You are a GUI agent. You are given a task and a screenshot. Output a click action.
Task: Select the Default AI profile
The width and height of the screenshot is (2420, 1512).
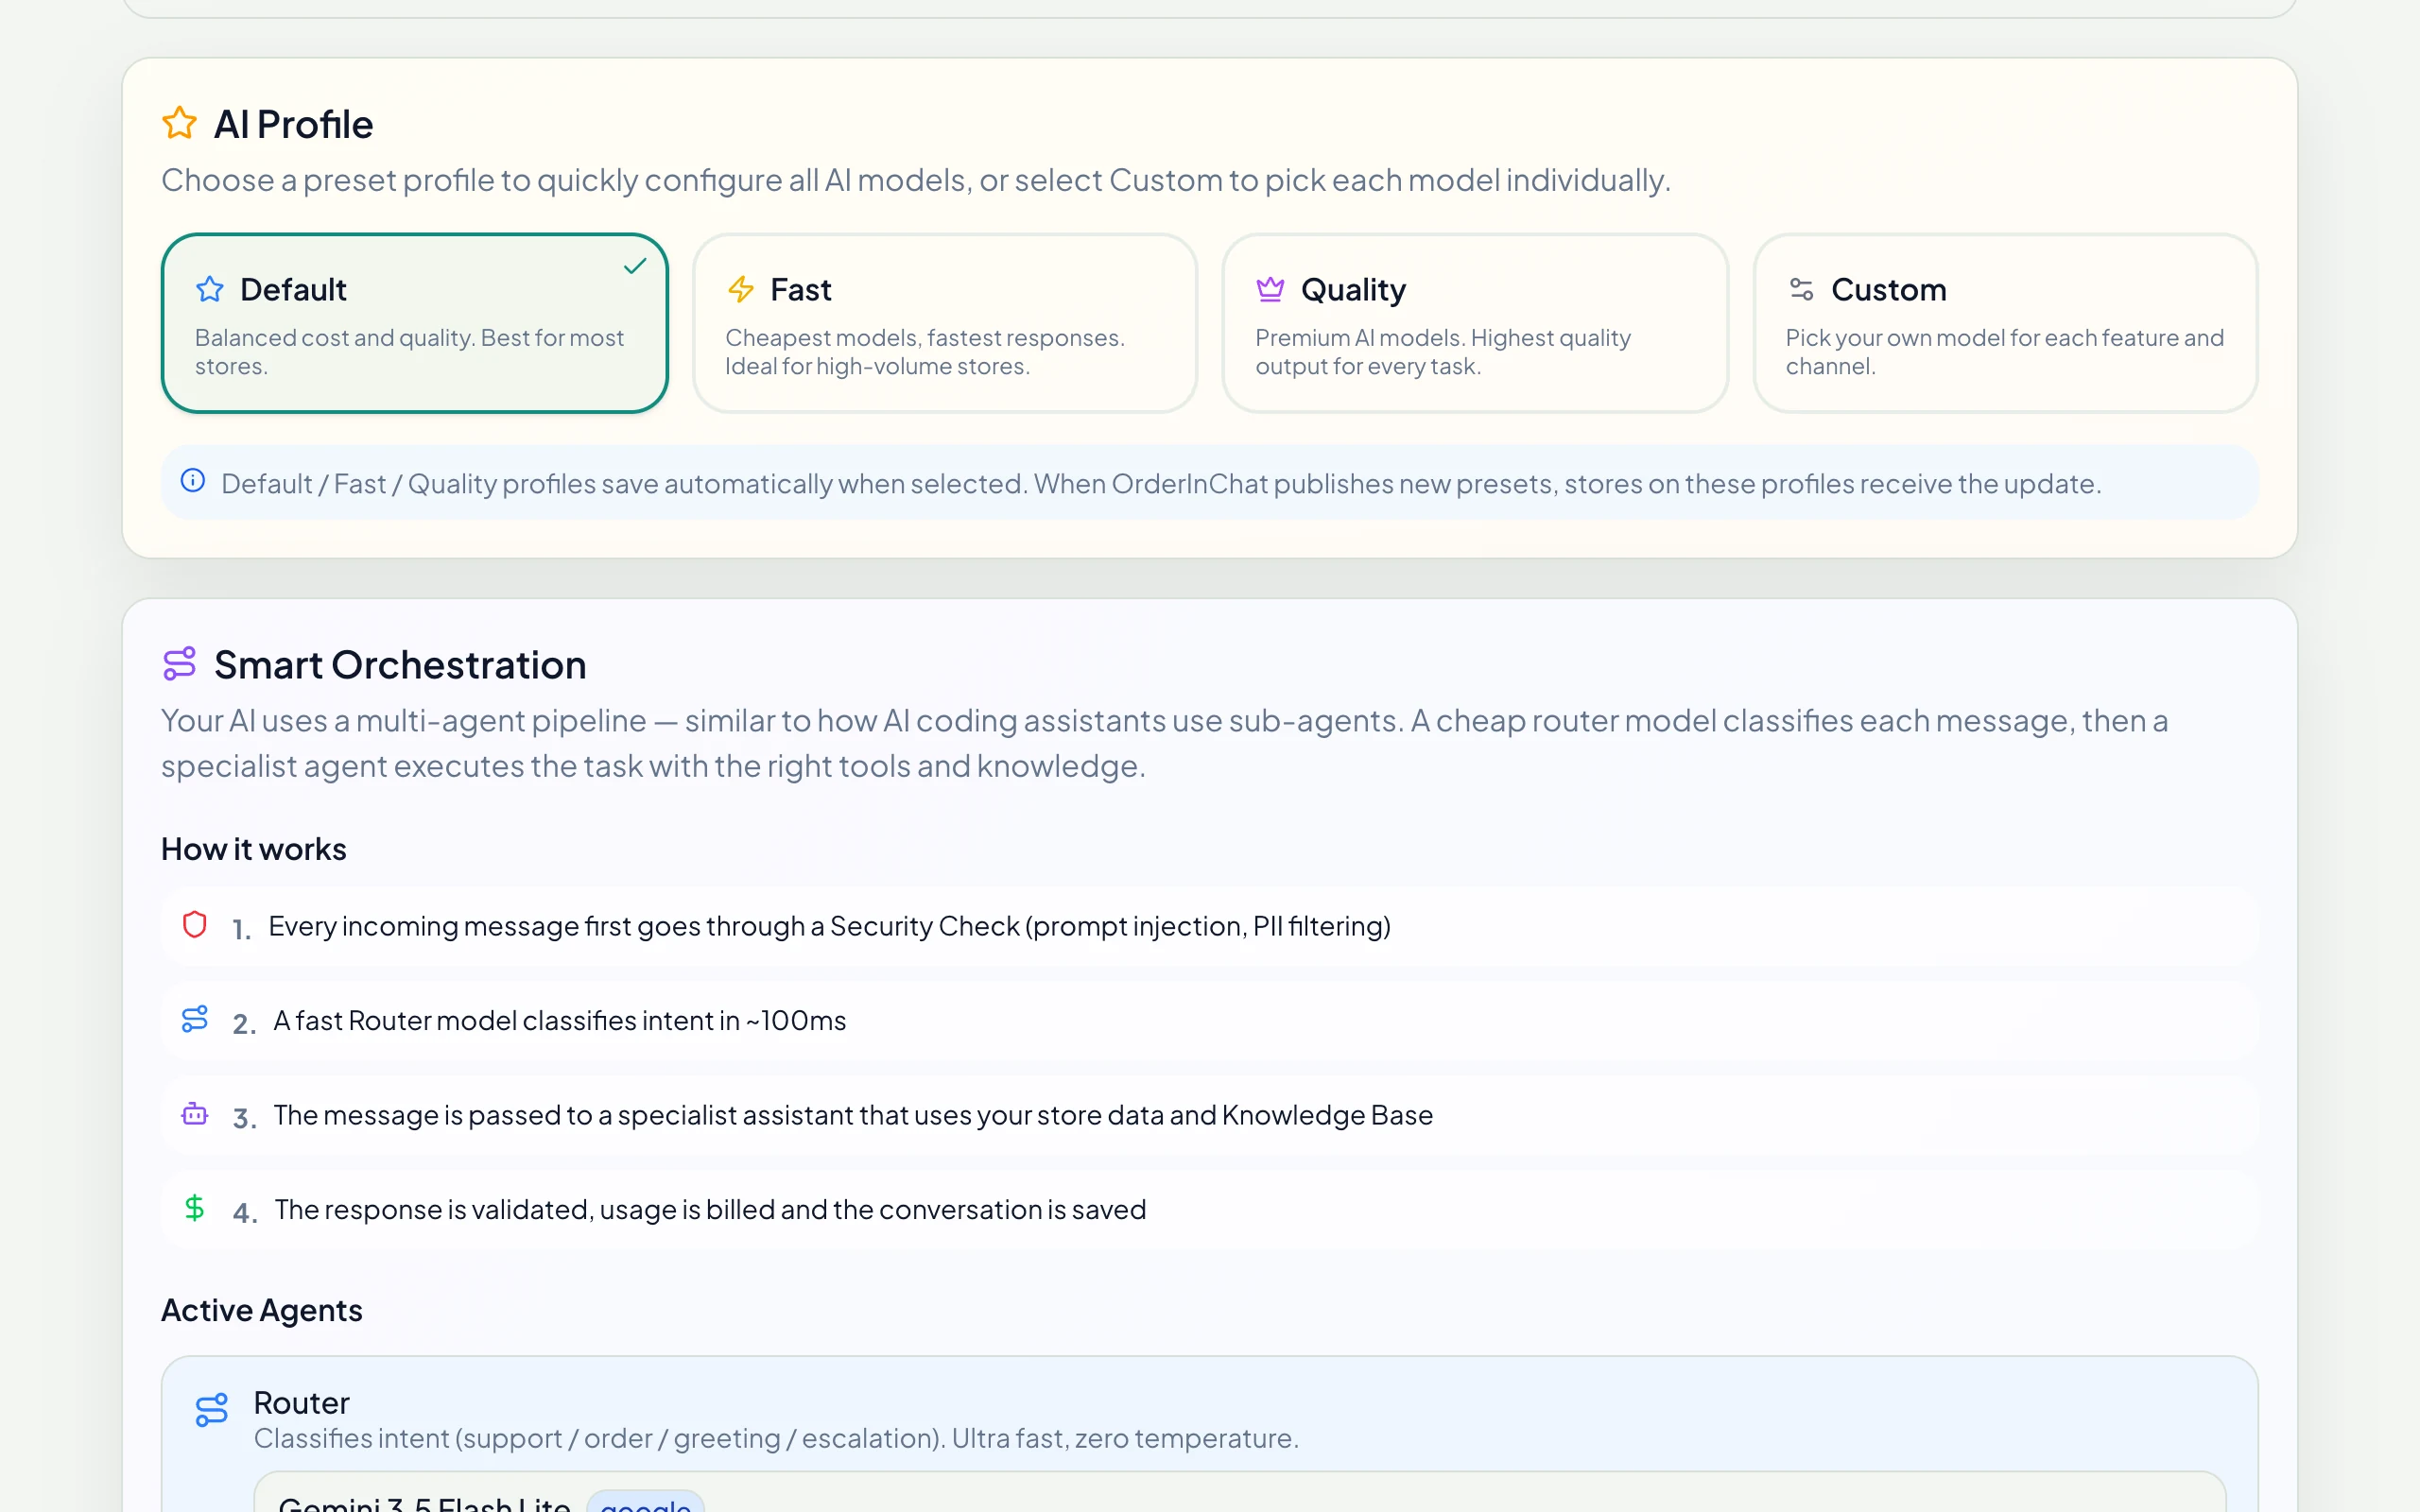pyautogui.click(x=415, y=323)
